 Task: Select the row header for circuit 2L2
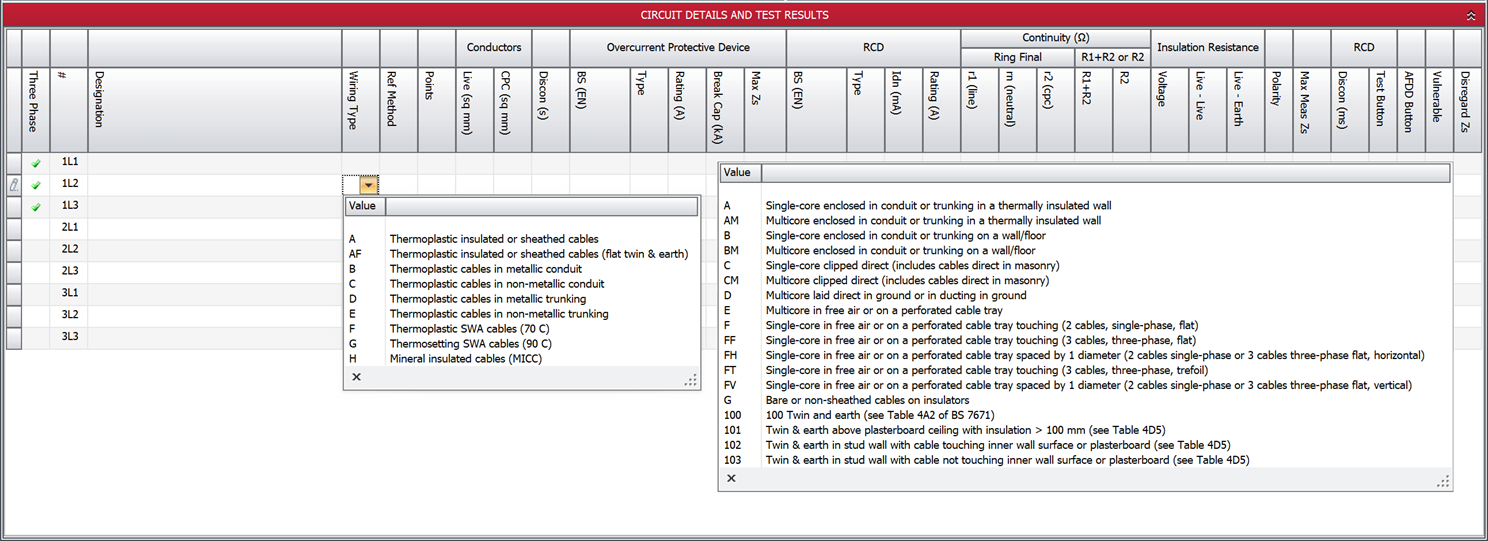click(x=14, y=250)
